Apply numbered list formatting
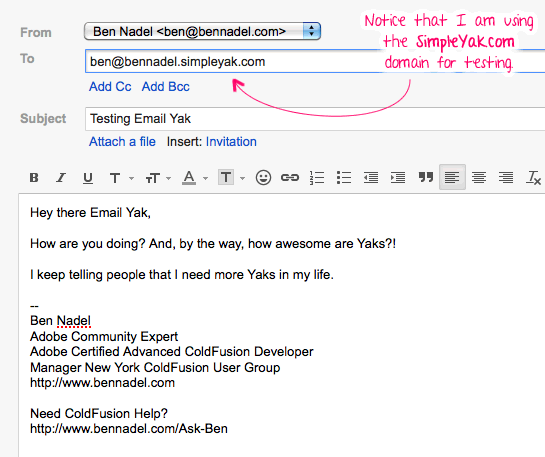 tap(317, 178)
